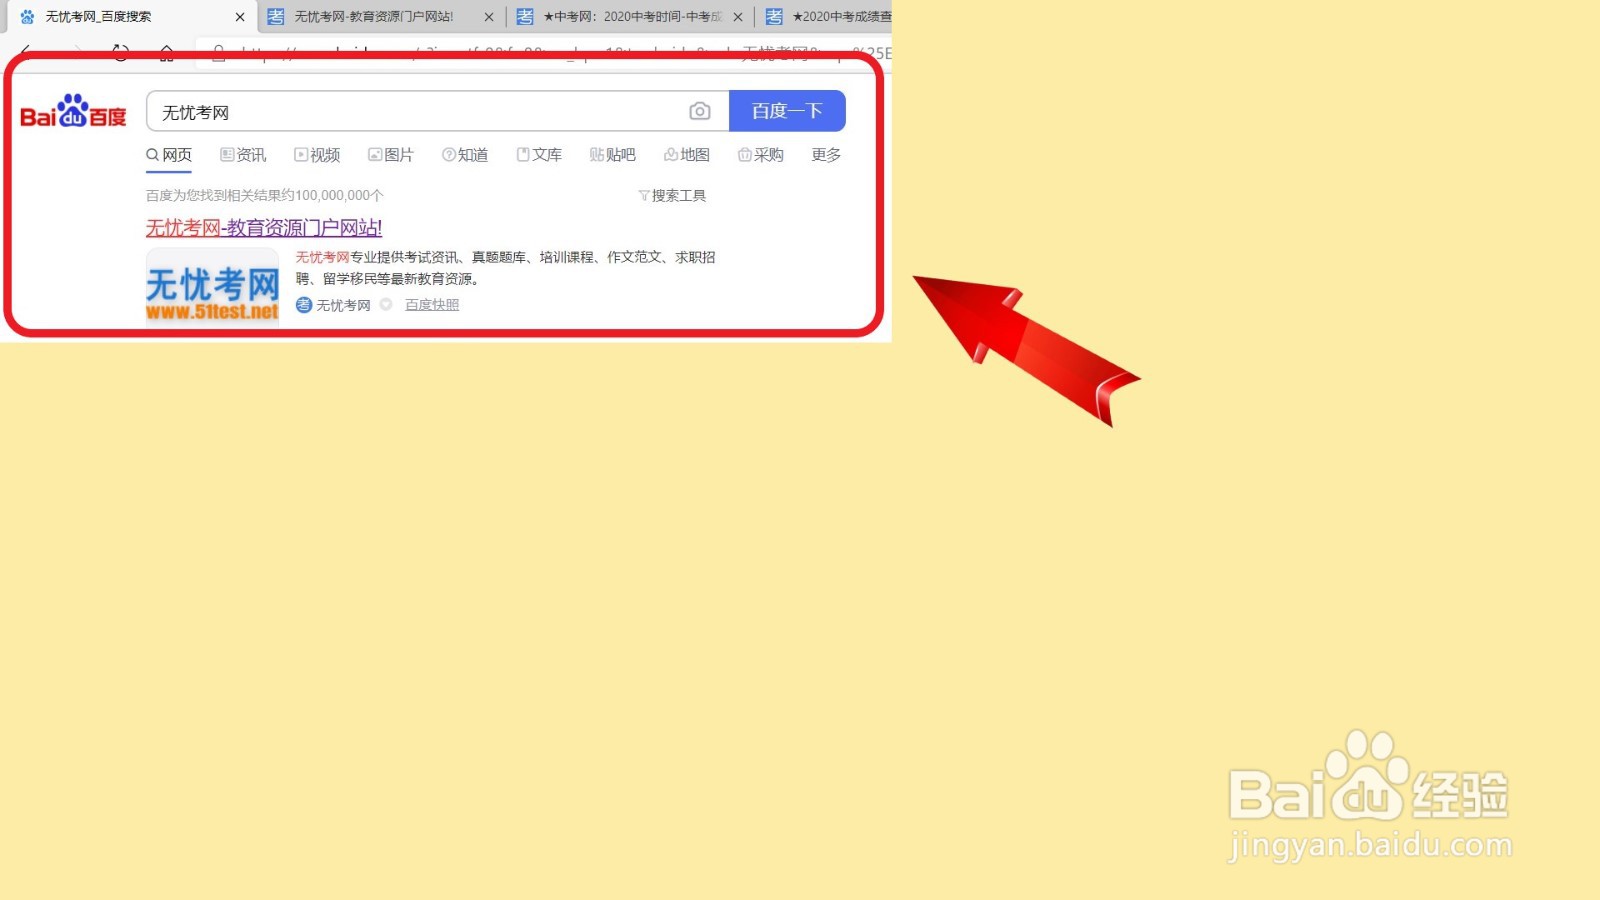Close the 无忧考网-教育资源门户网站! browser tab
The image size is (1600, 900).
[489, 17]
